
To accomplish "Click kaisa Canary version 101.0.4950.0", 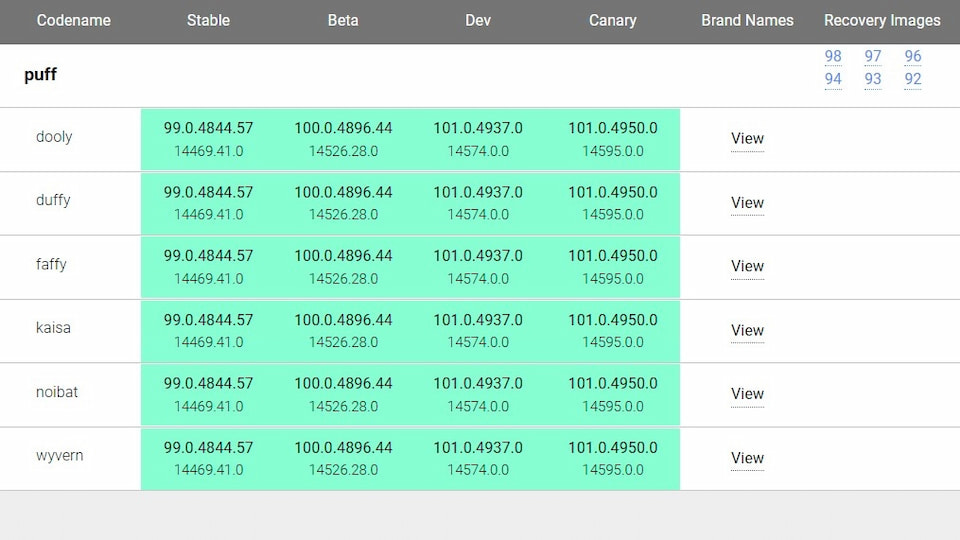I will click(612, 320).
